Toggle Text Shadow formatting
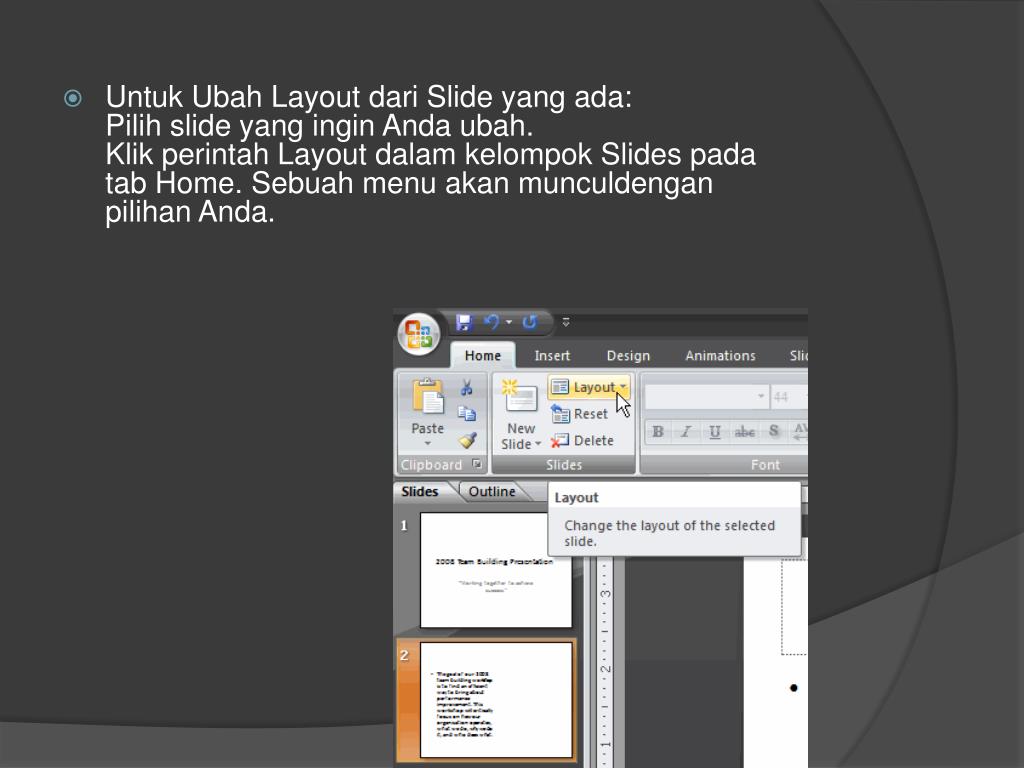 [773, 432]
